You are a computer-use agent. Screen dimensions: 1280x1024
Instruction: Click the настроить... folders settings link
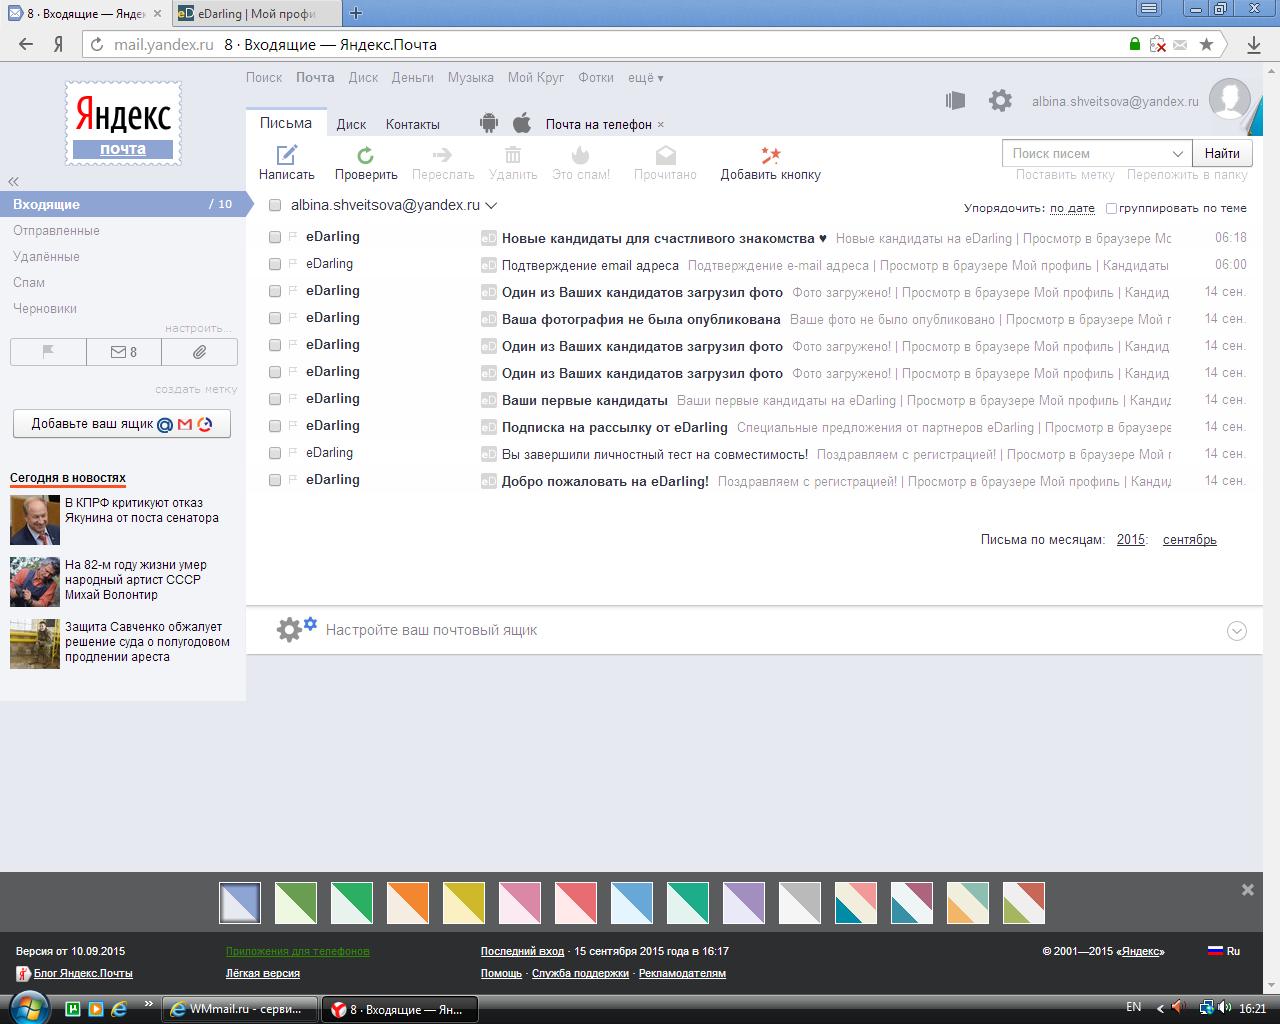click(x=198, y=328)
